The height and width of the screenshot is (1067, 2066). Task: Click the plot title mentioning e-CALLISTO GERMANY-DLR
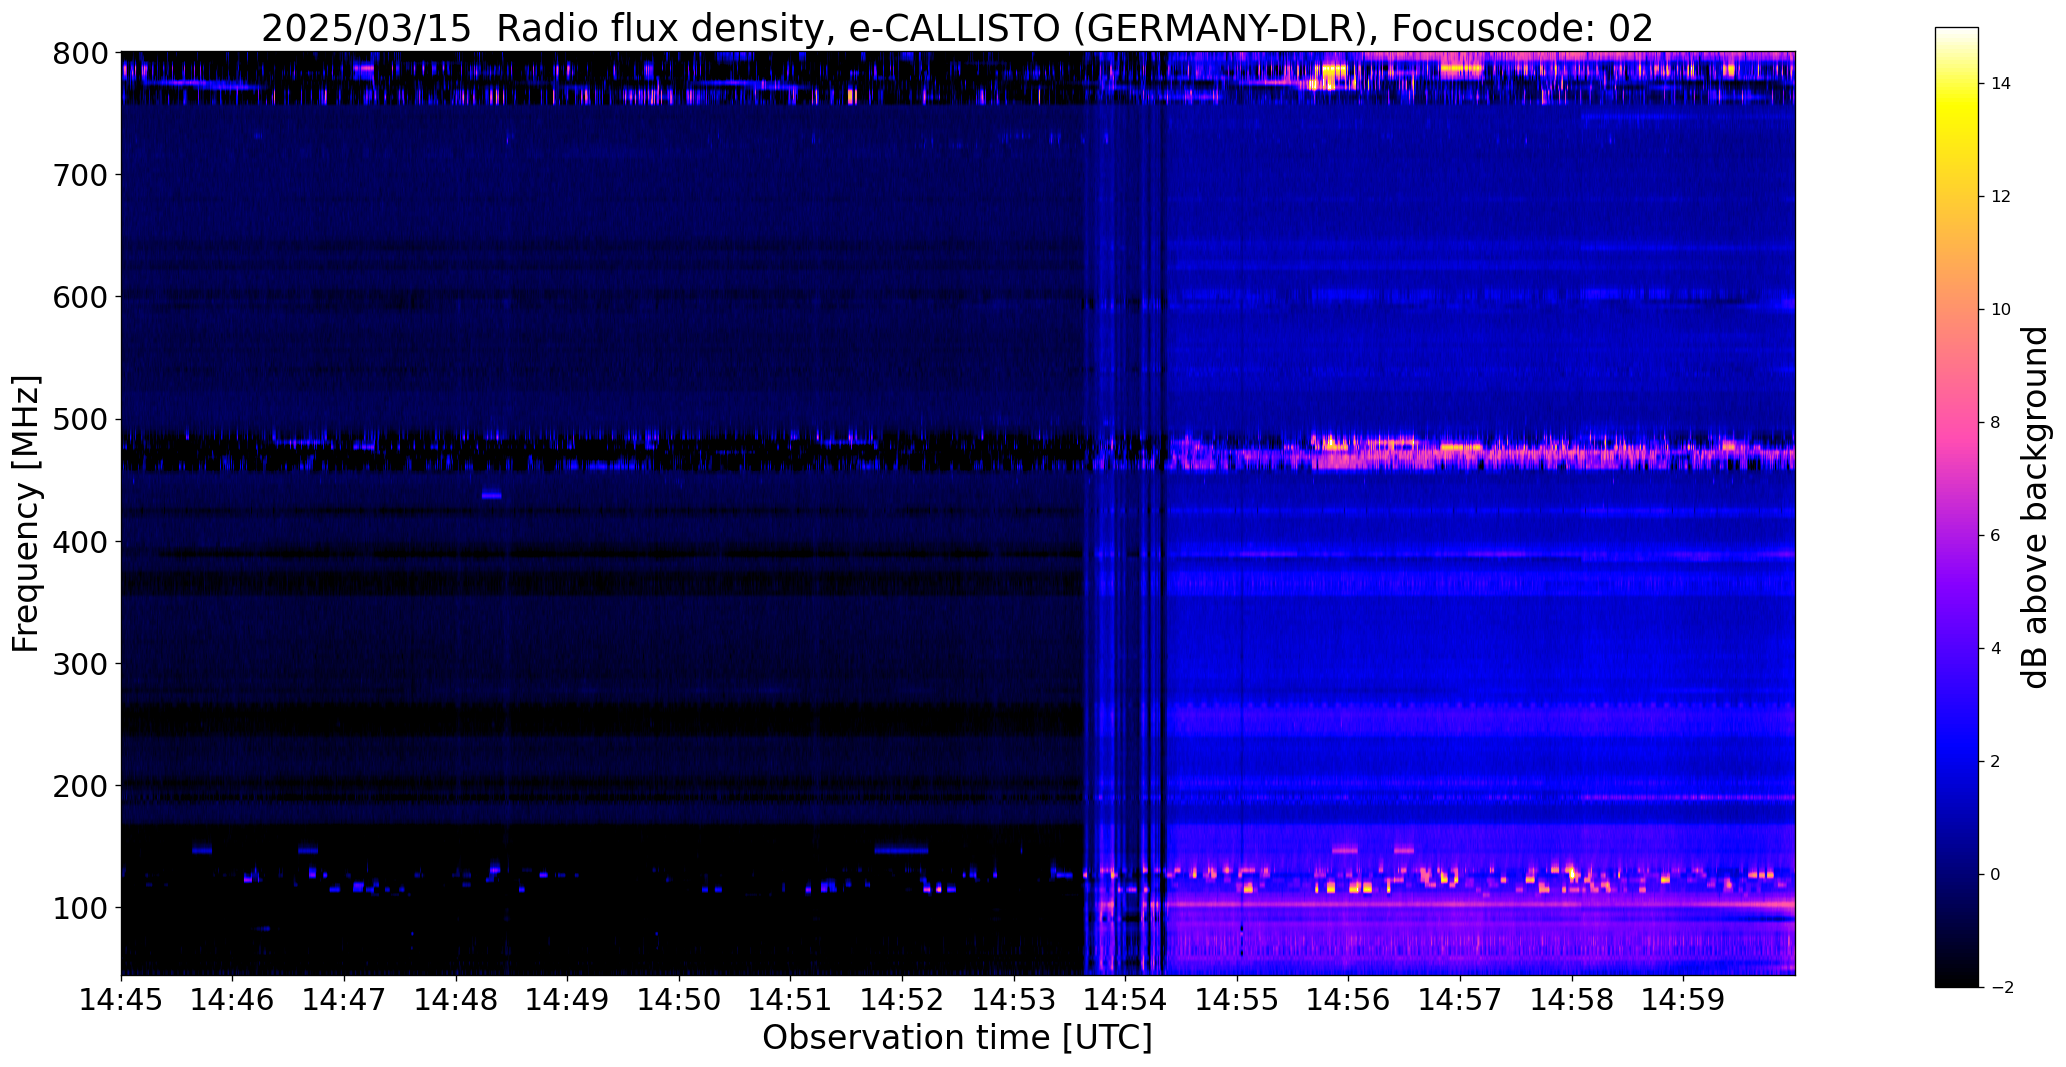click(957, 28)
